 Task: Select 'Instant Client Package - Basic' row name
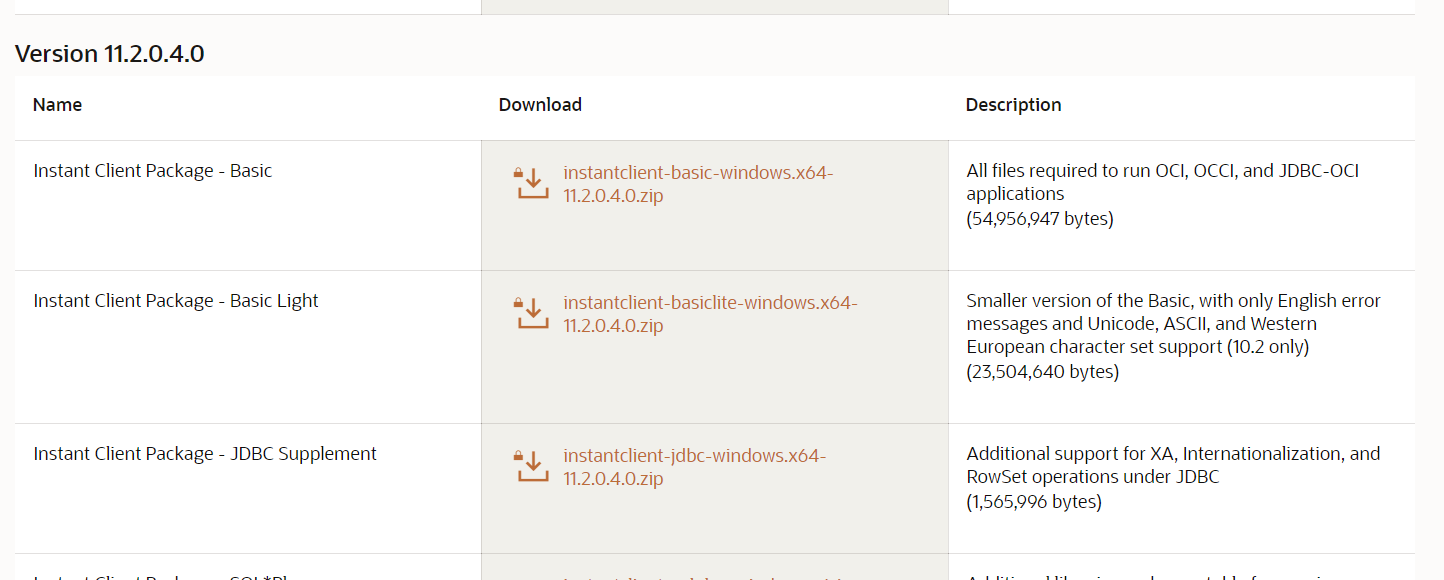pos(153,171)
